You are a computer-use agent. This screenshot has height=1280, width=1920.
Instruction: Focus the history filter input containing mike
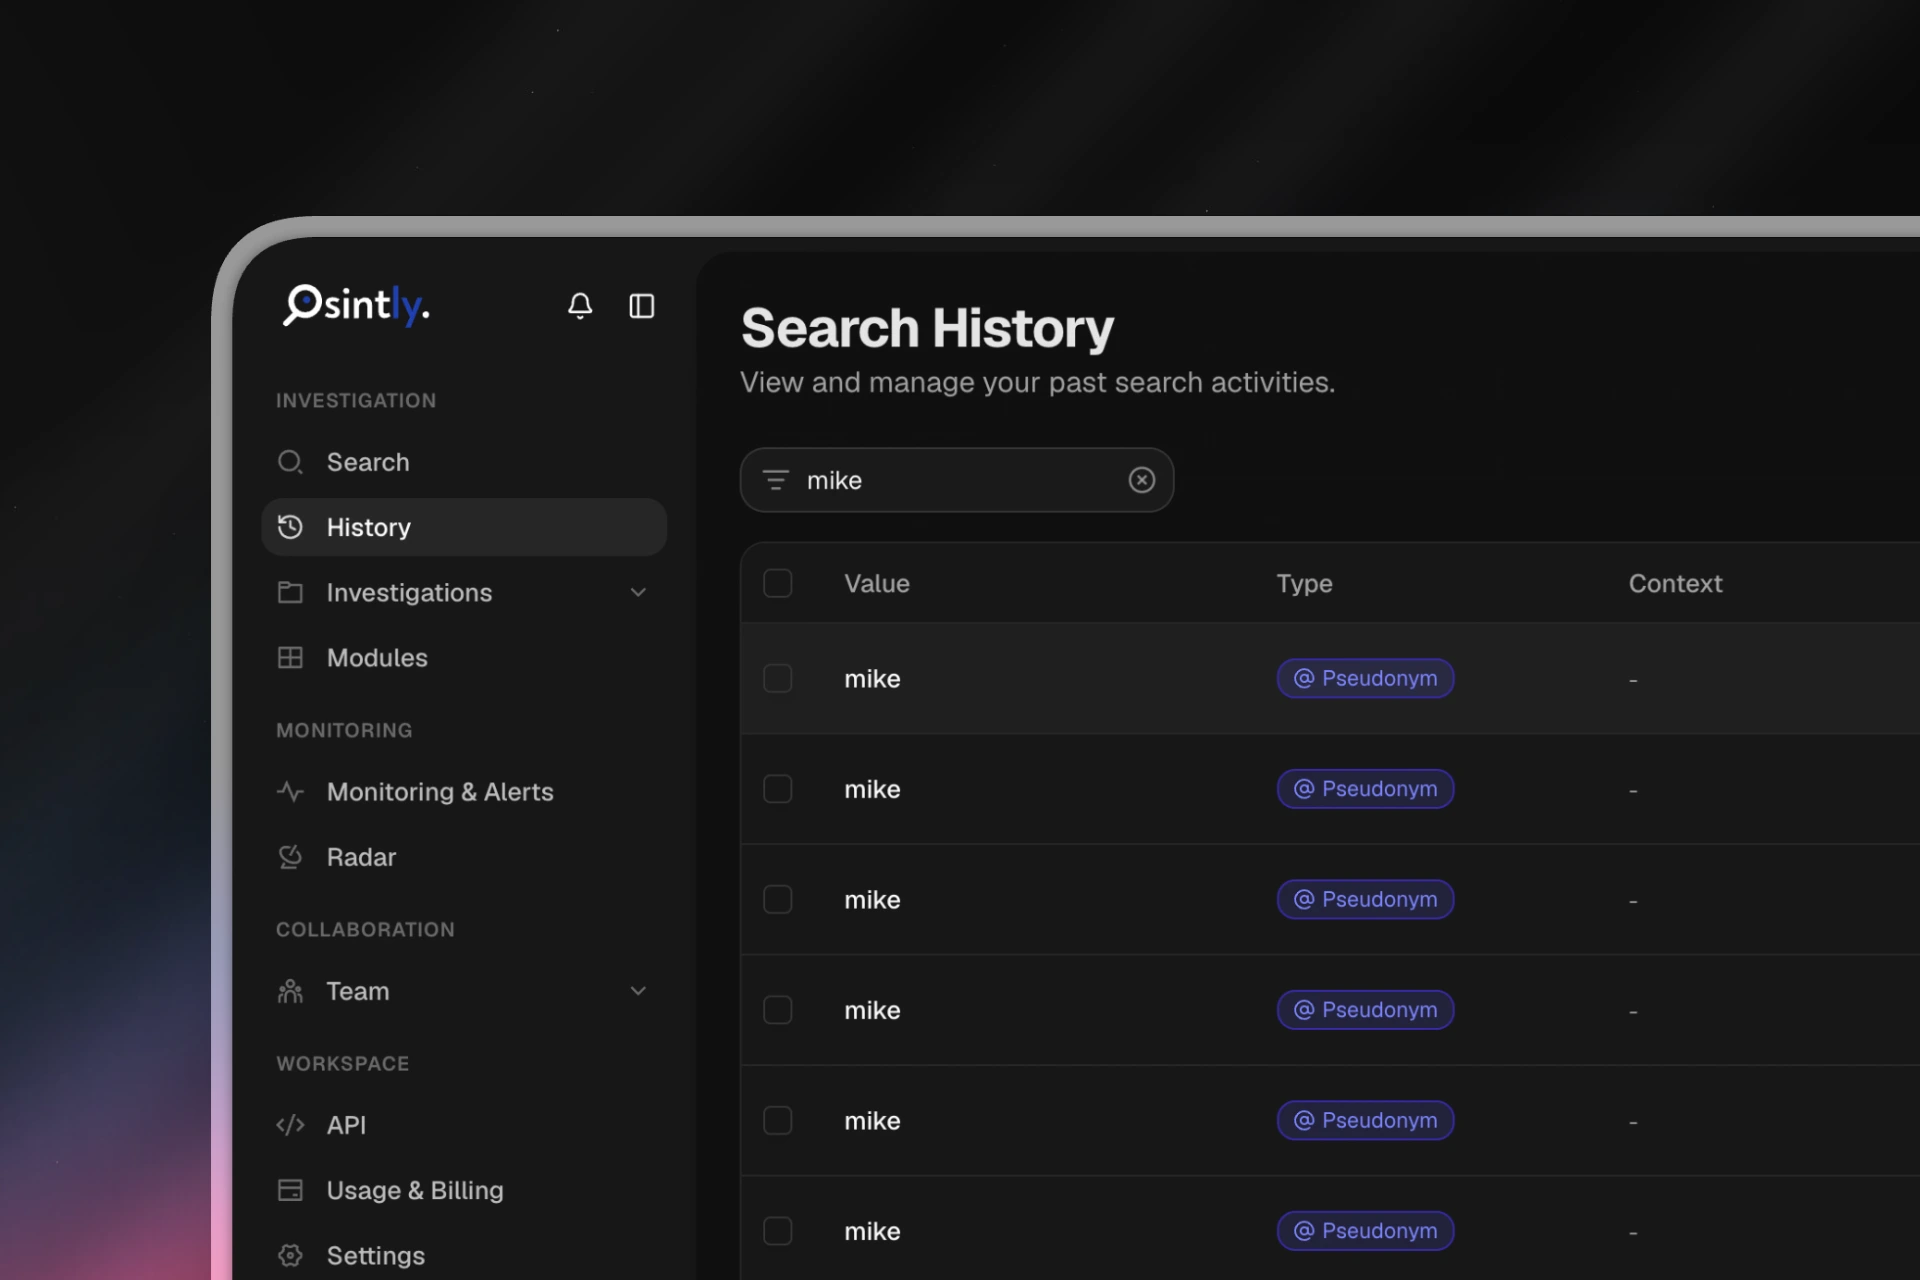[957, 480]
